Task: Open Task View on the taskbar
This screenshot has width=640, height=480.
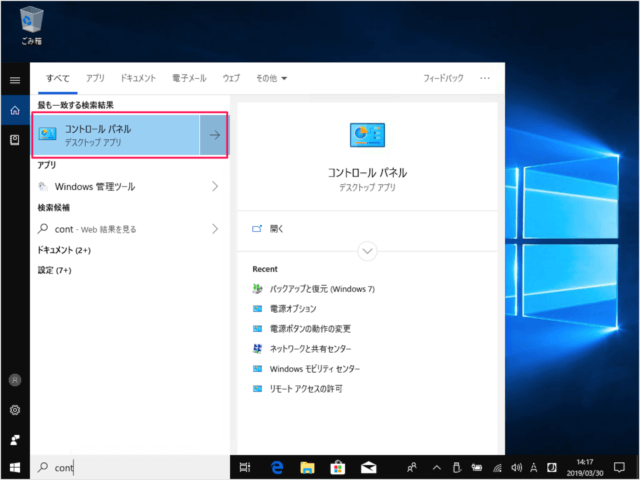Action: click(x=247, y=467)
